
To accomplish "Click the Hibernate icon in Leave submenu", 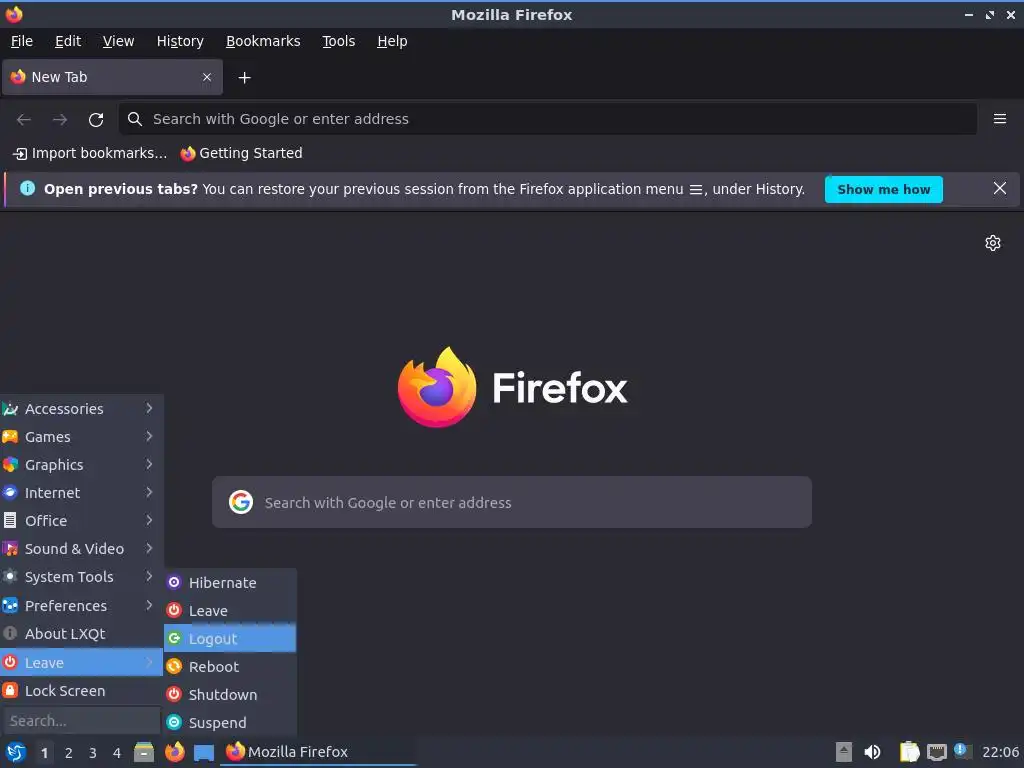I will (x=174, y=583).
